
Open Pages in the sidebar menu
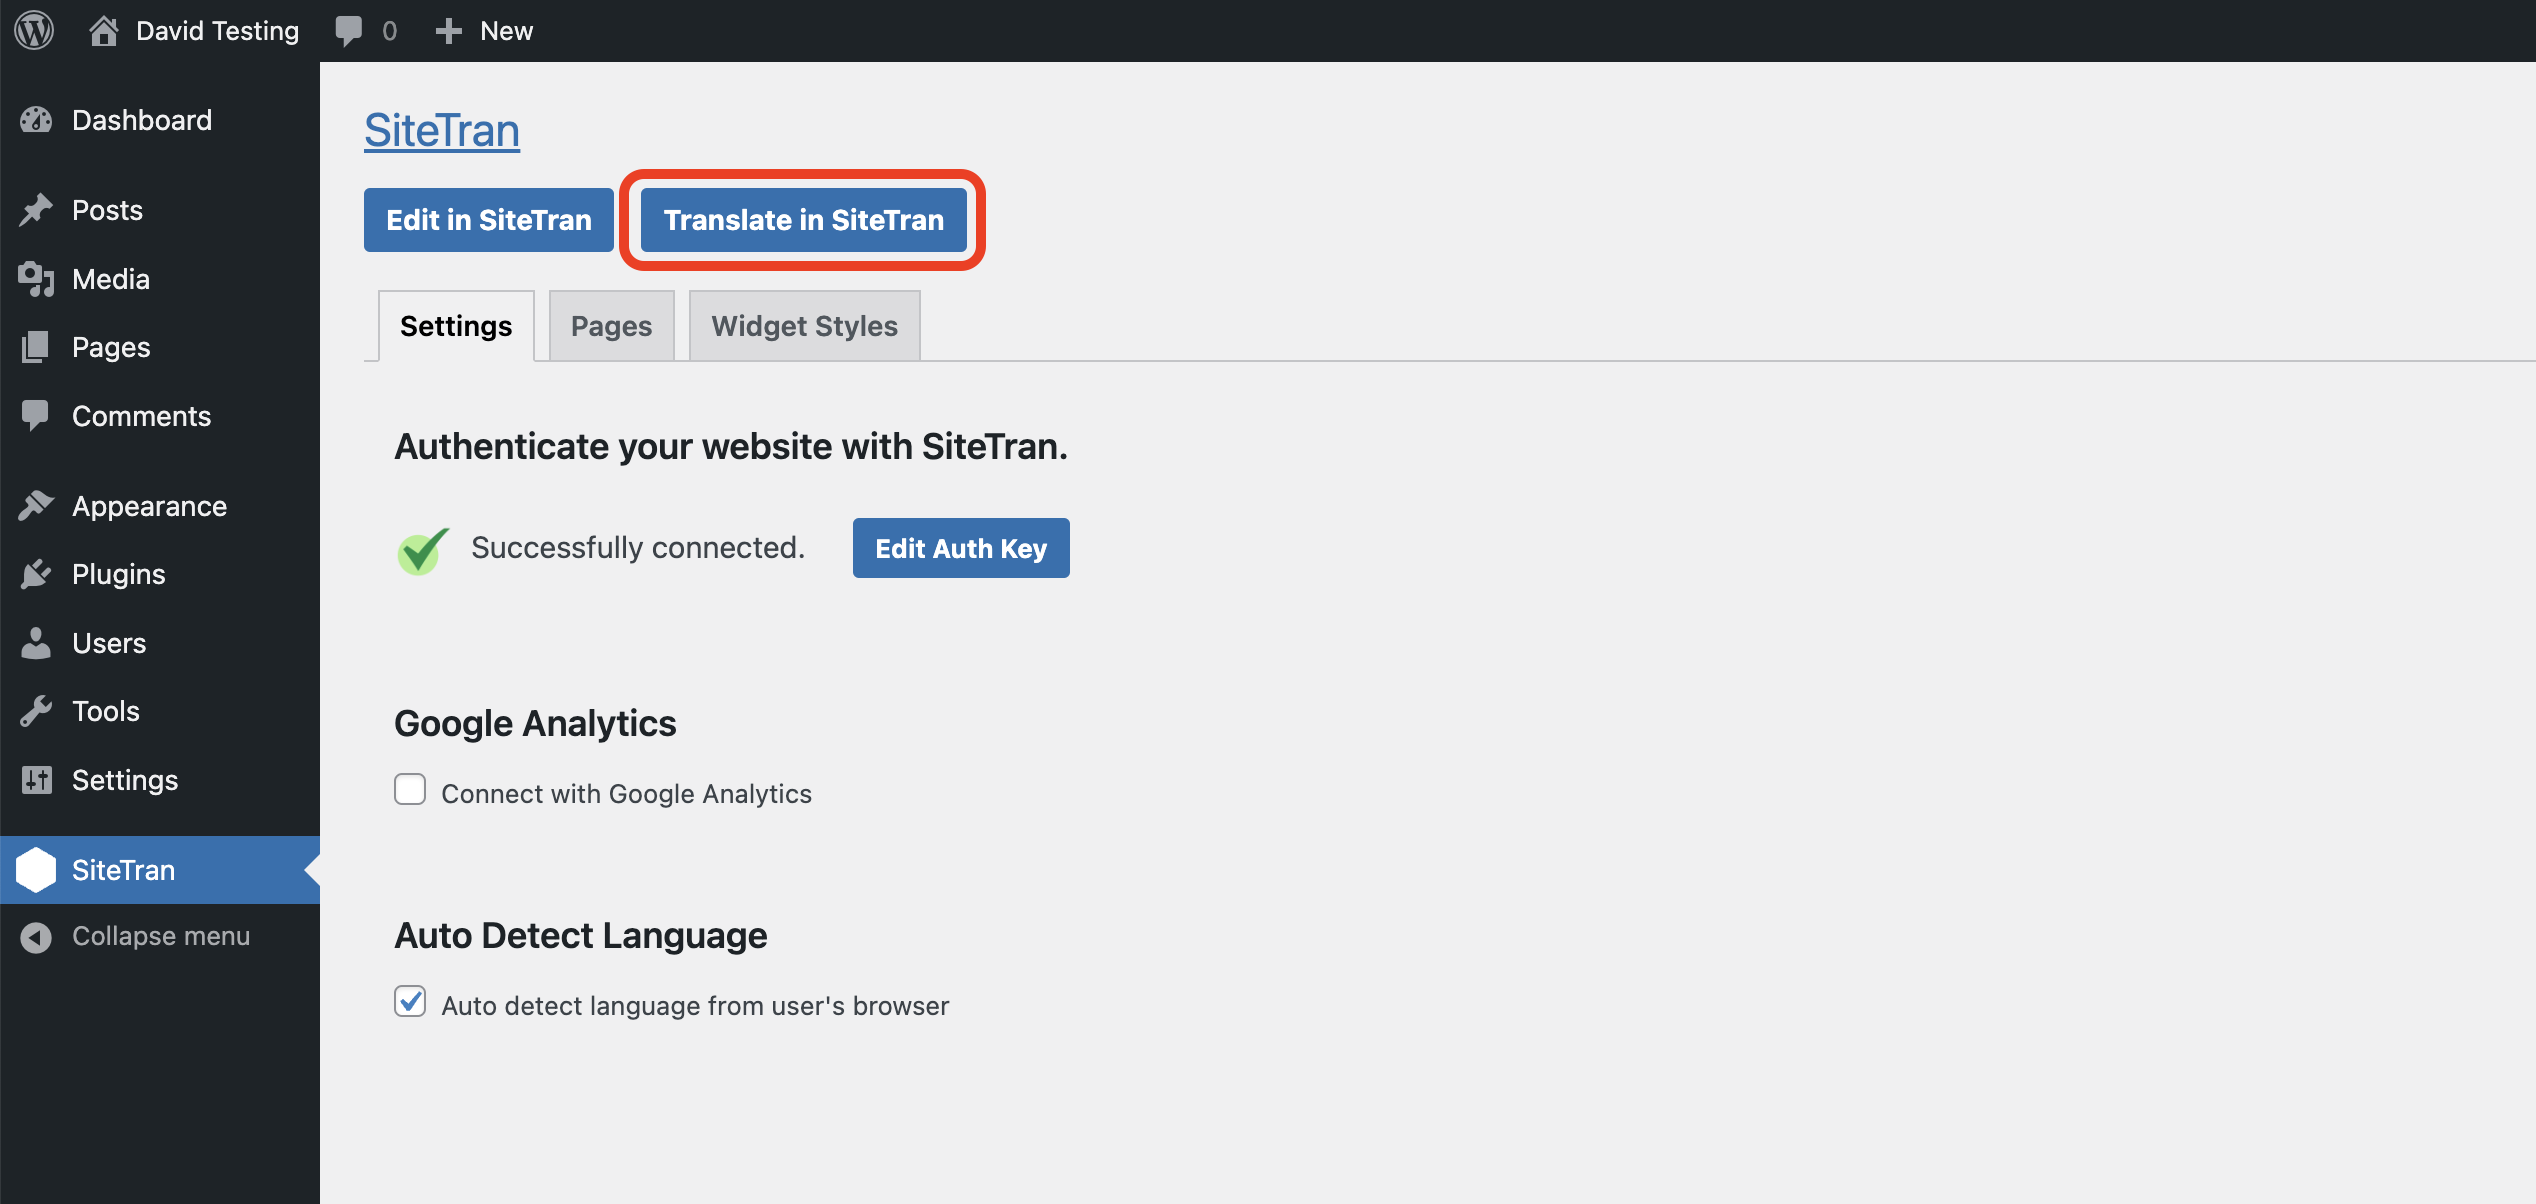coord(160,347)
